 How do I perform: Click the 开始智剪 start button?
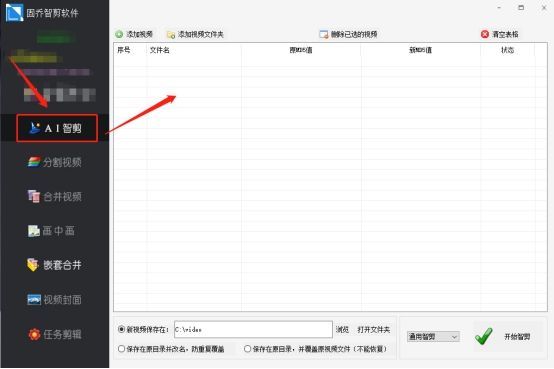517,336
